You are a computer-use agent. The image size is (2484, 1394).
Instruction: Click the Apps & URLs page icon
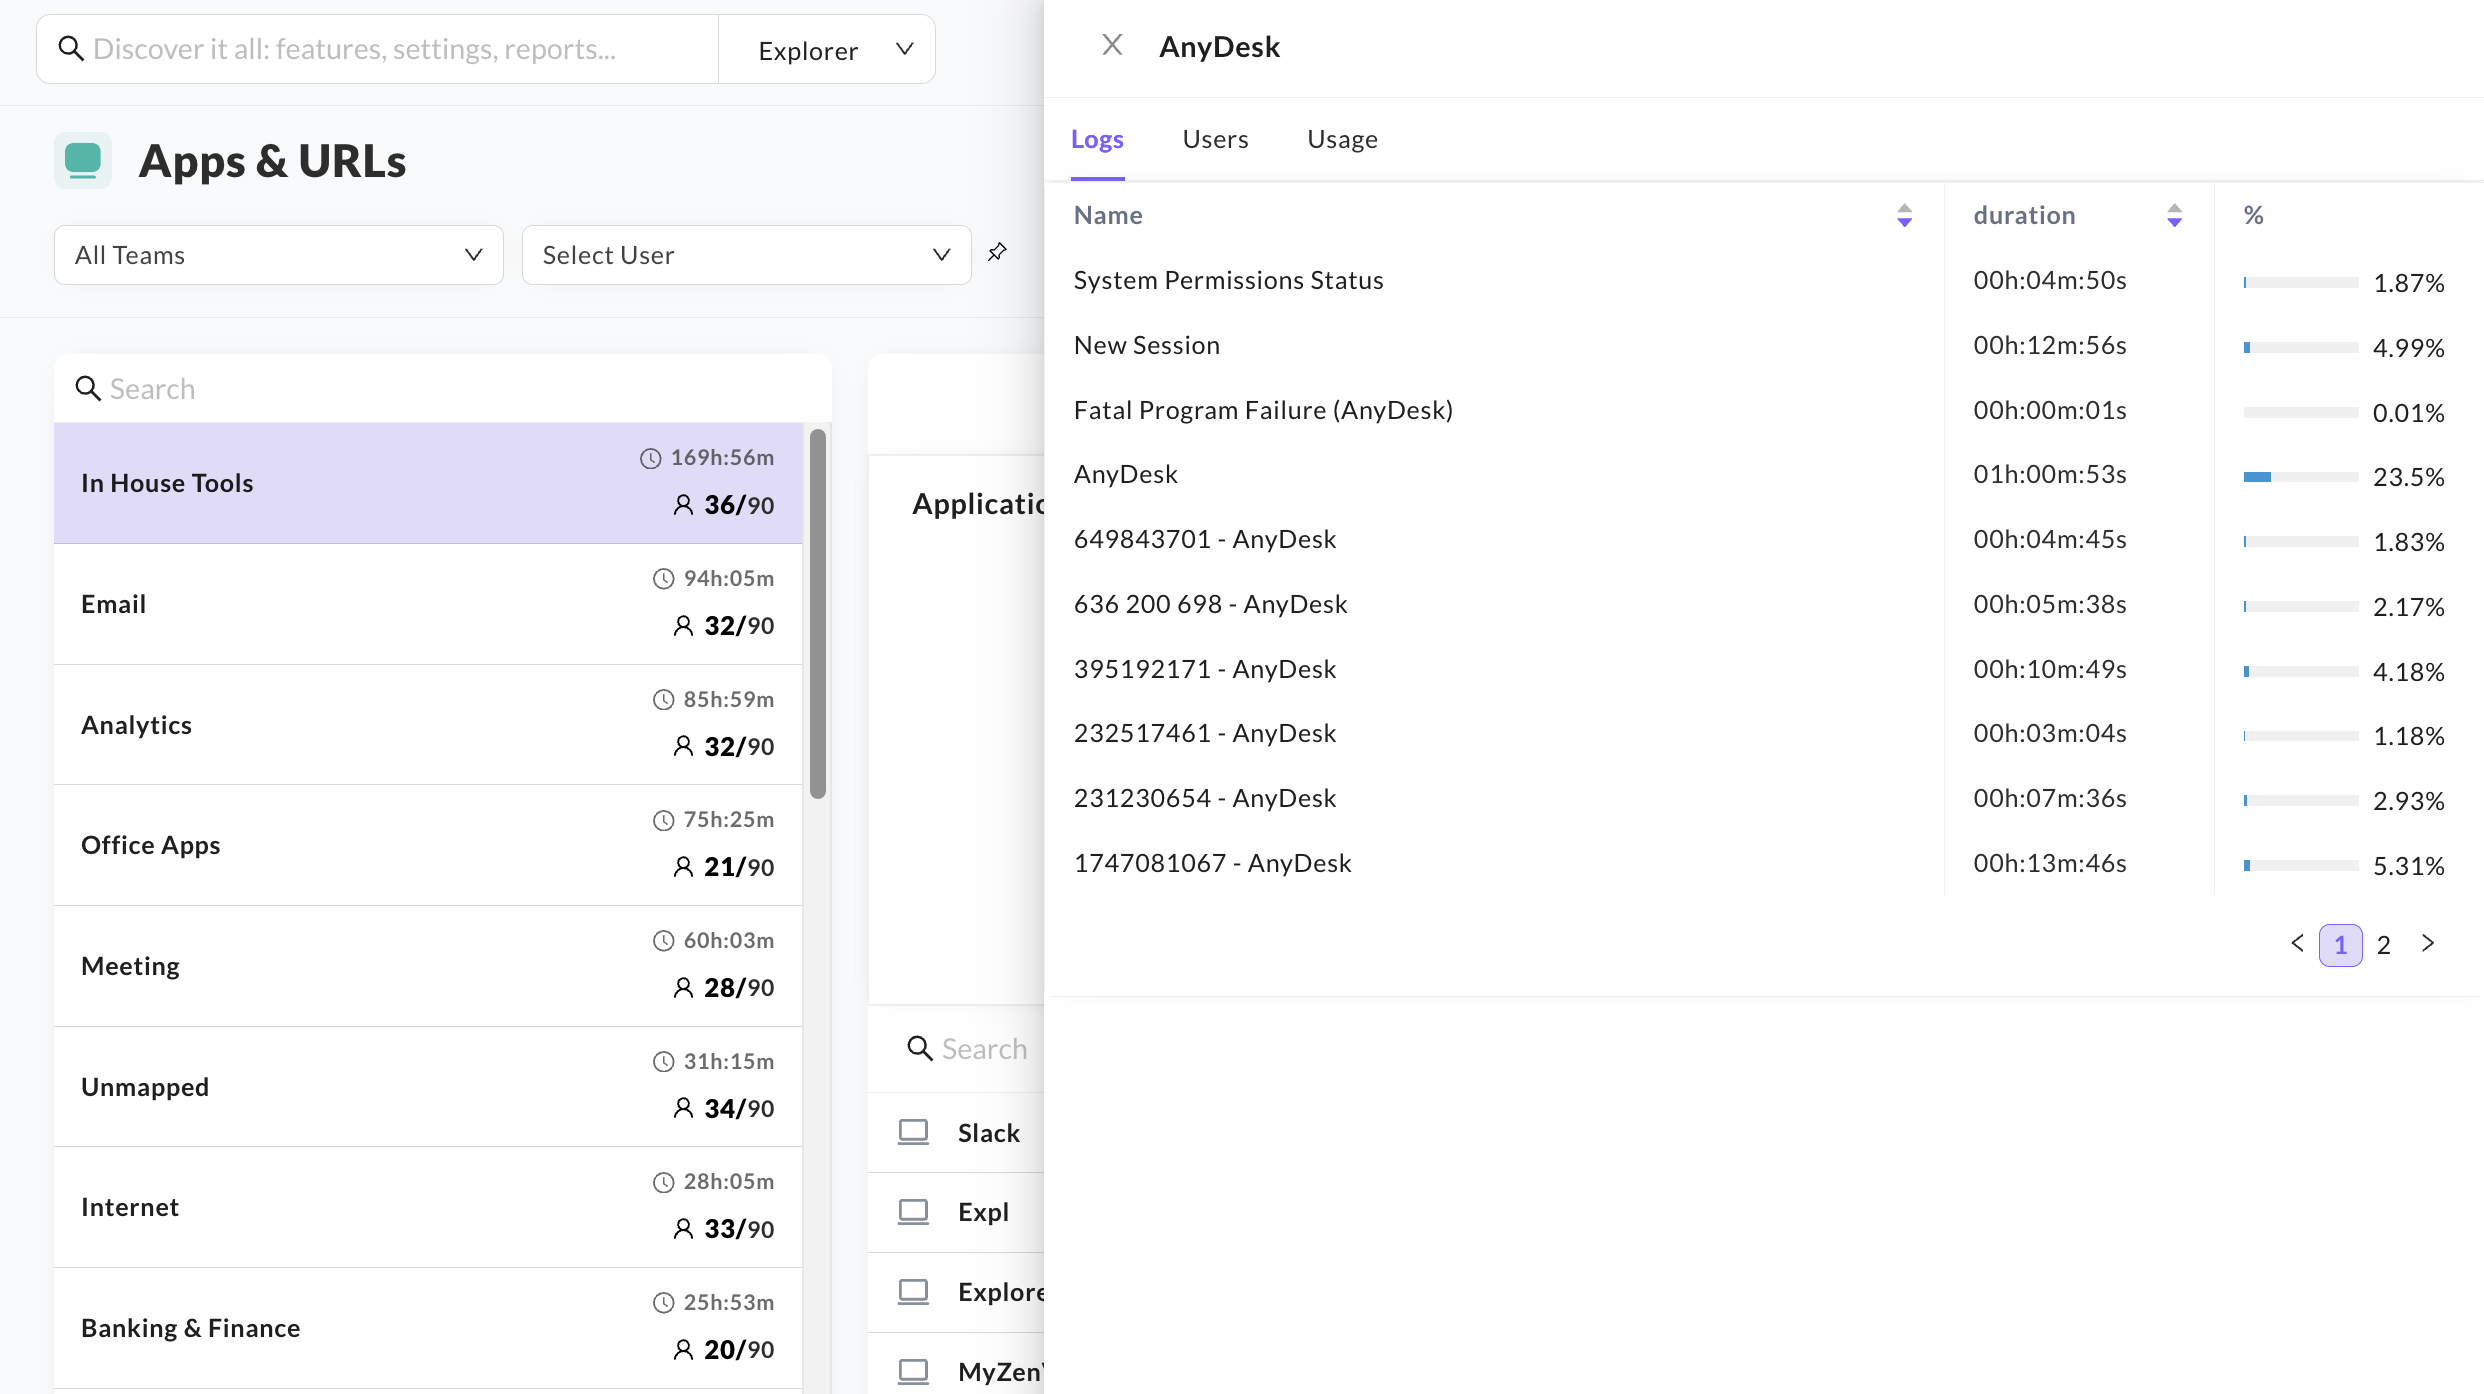pyautogui.click(x=83, y=160)
